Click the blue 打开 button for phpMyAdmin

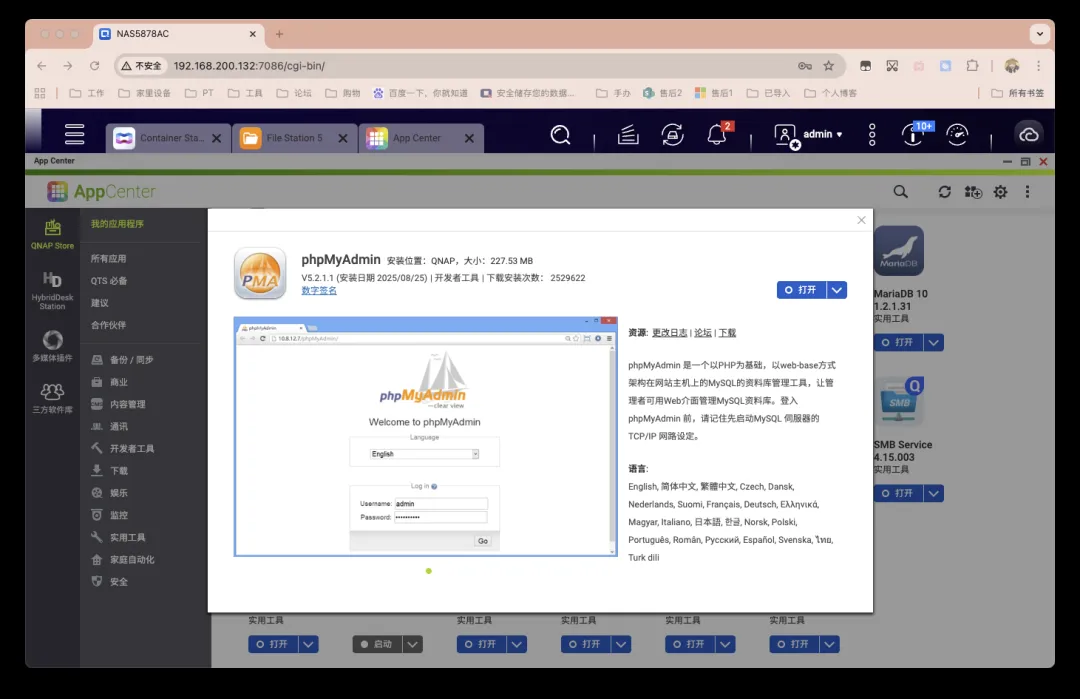point(801,290)
